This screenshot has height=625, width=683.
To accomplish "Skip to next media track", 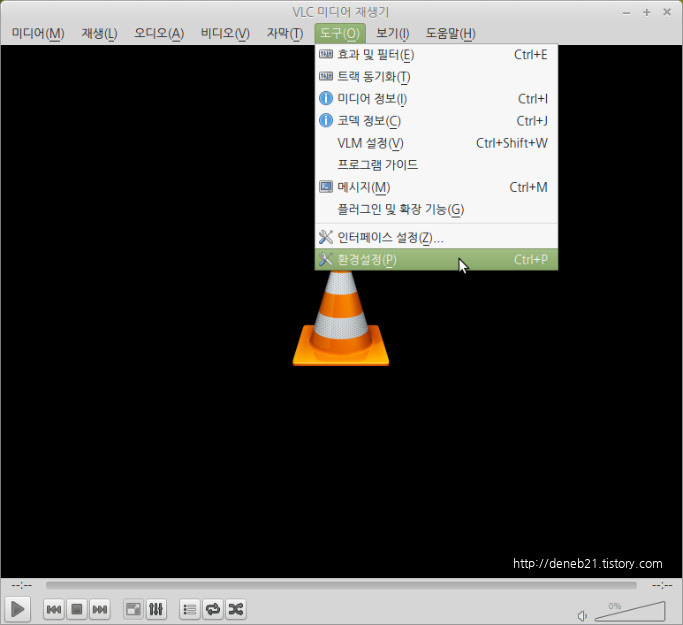I will pos(100,609).
